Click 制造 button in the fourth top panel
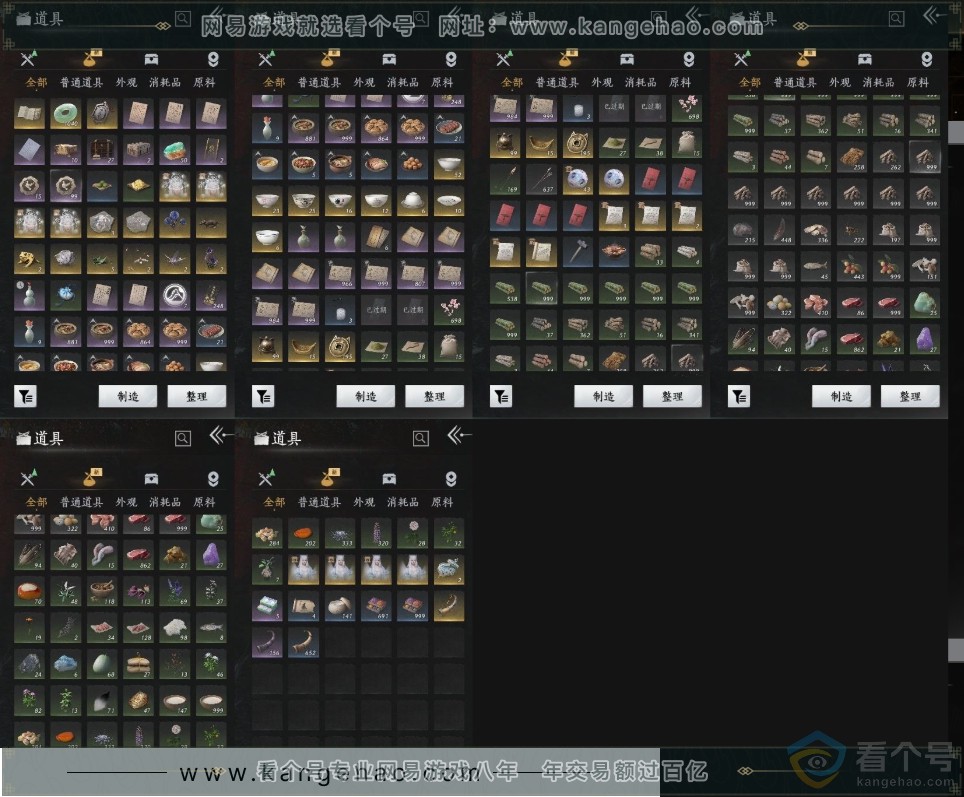The width and height of the screenshot is (964, 797). point(842,397)
